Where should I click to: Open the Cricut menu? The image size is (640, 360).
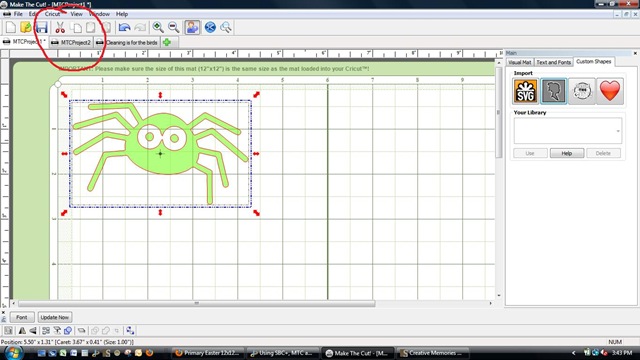tap(52, 14)
